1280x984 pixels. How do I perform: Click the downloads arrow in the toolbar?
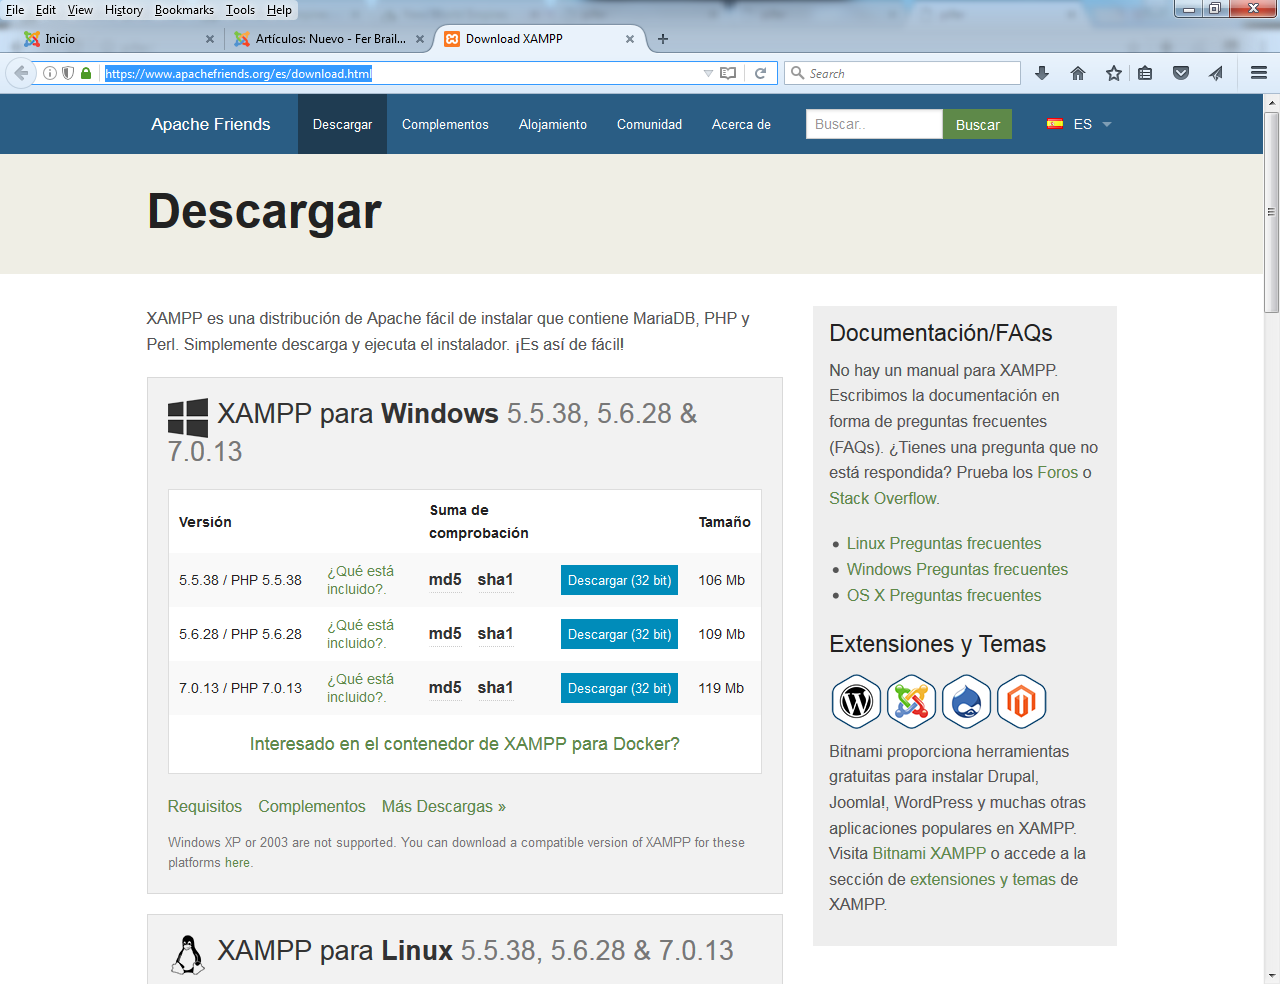pos(1041,73)
